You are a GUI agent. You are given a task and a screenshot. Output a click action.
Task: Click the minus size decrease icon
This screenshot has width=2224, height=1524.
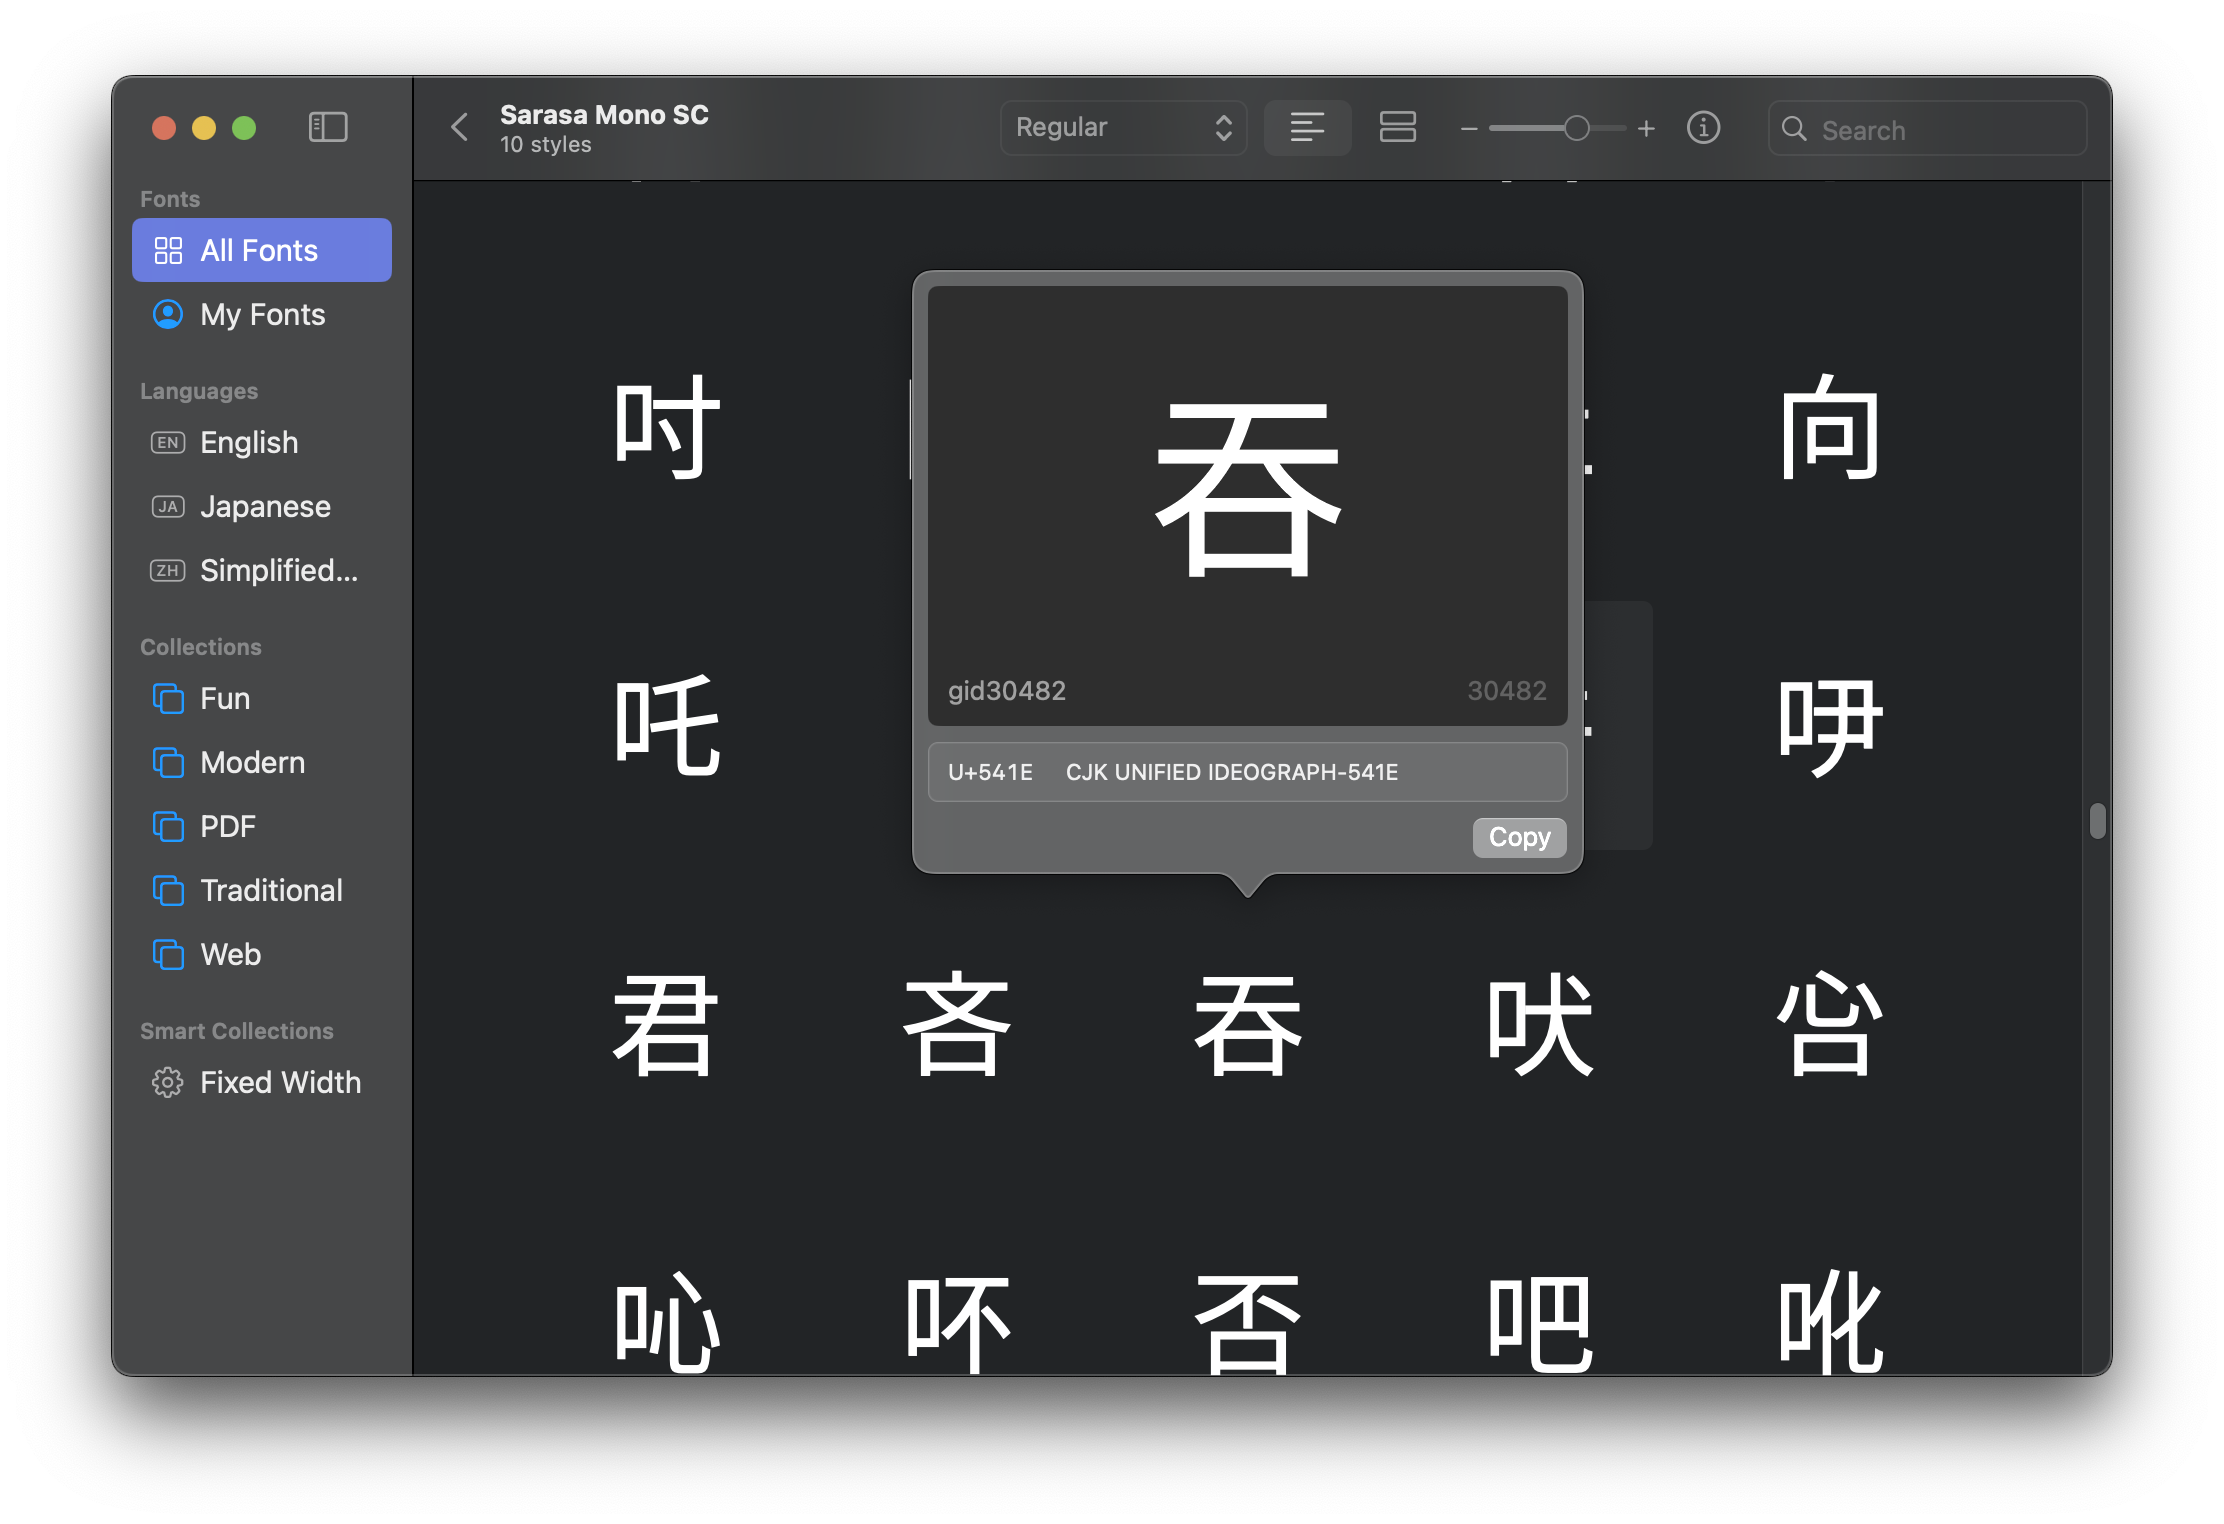click(x=1468, y=129)
